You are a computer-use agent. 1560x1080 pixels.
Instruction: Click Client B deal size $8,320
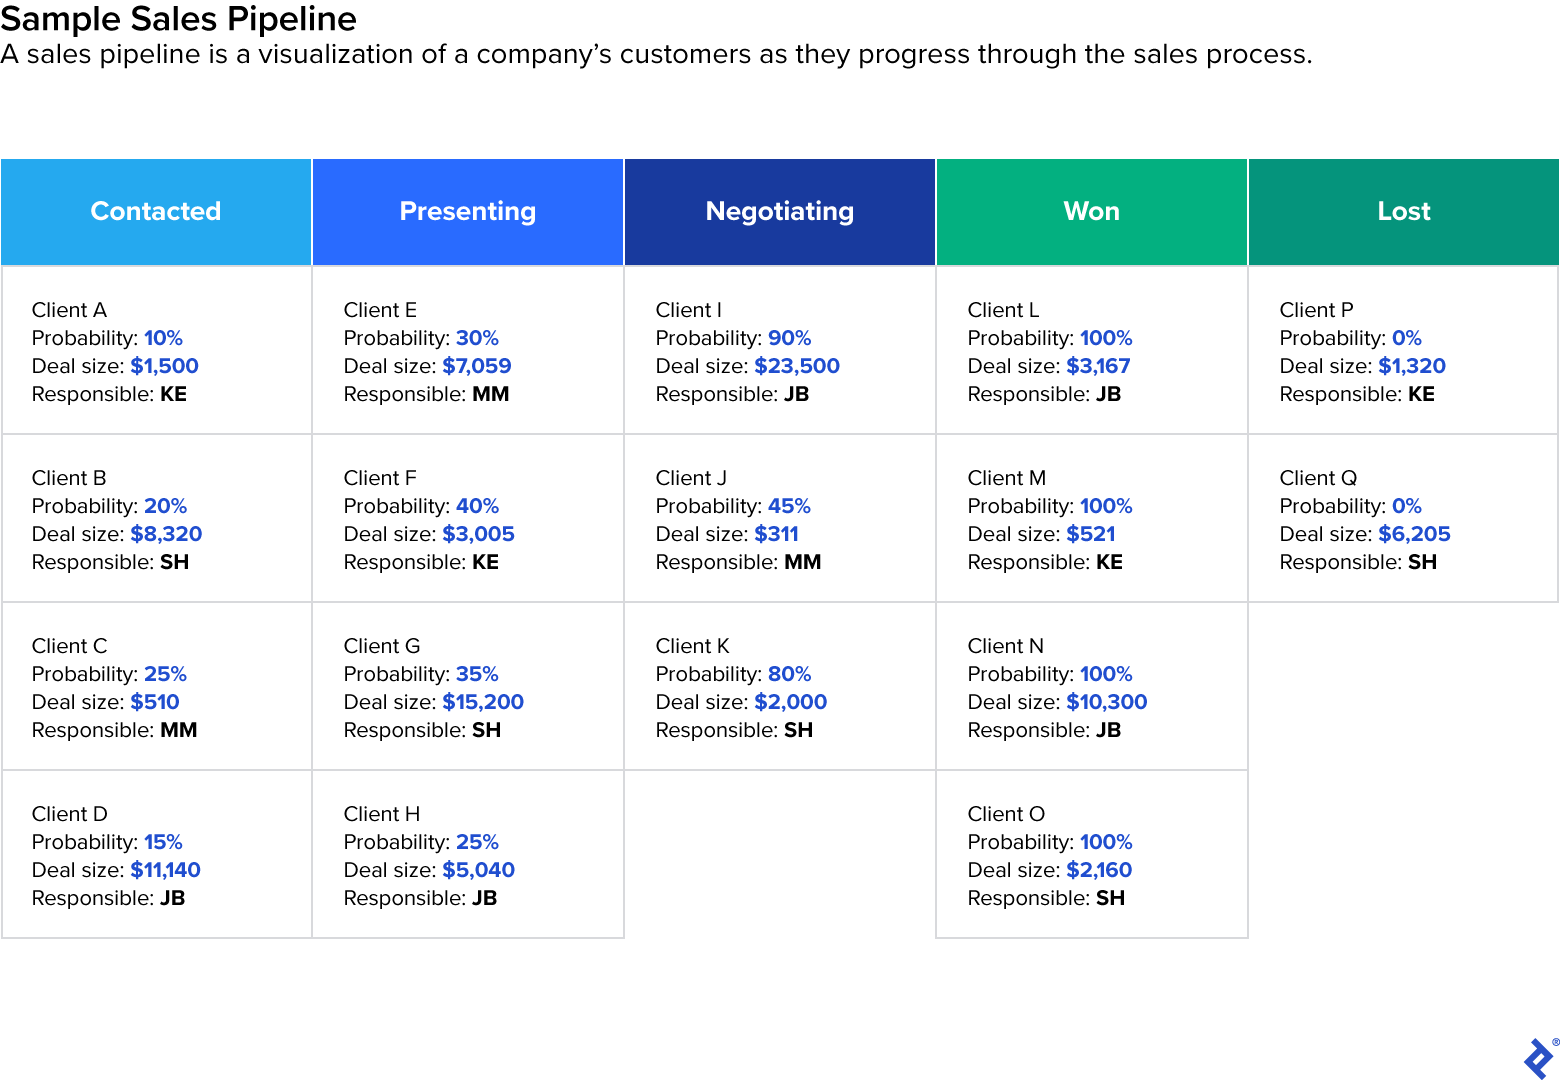[166, 534]
